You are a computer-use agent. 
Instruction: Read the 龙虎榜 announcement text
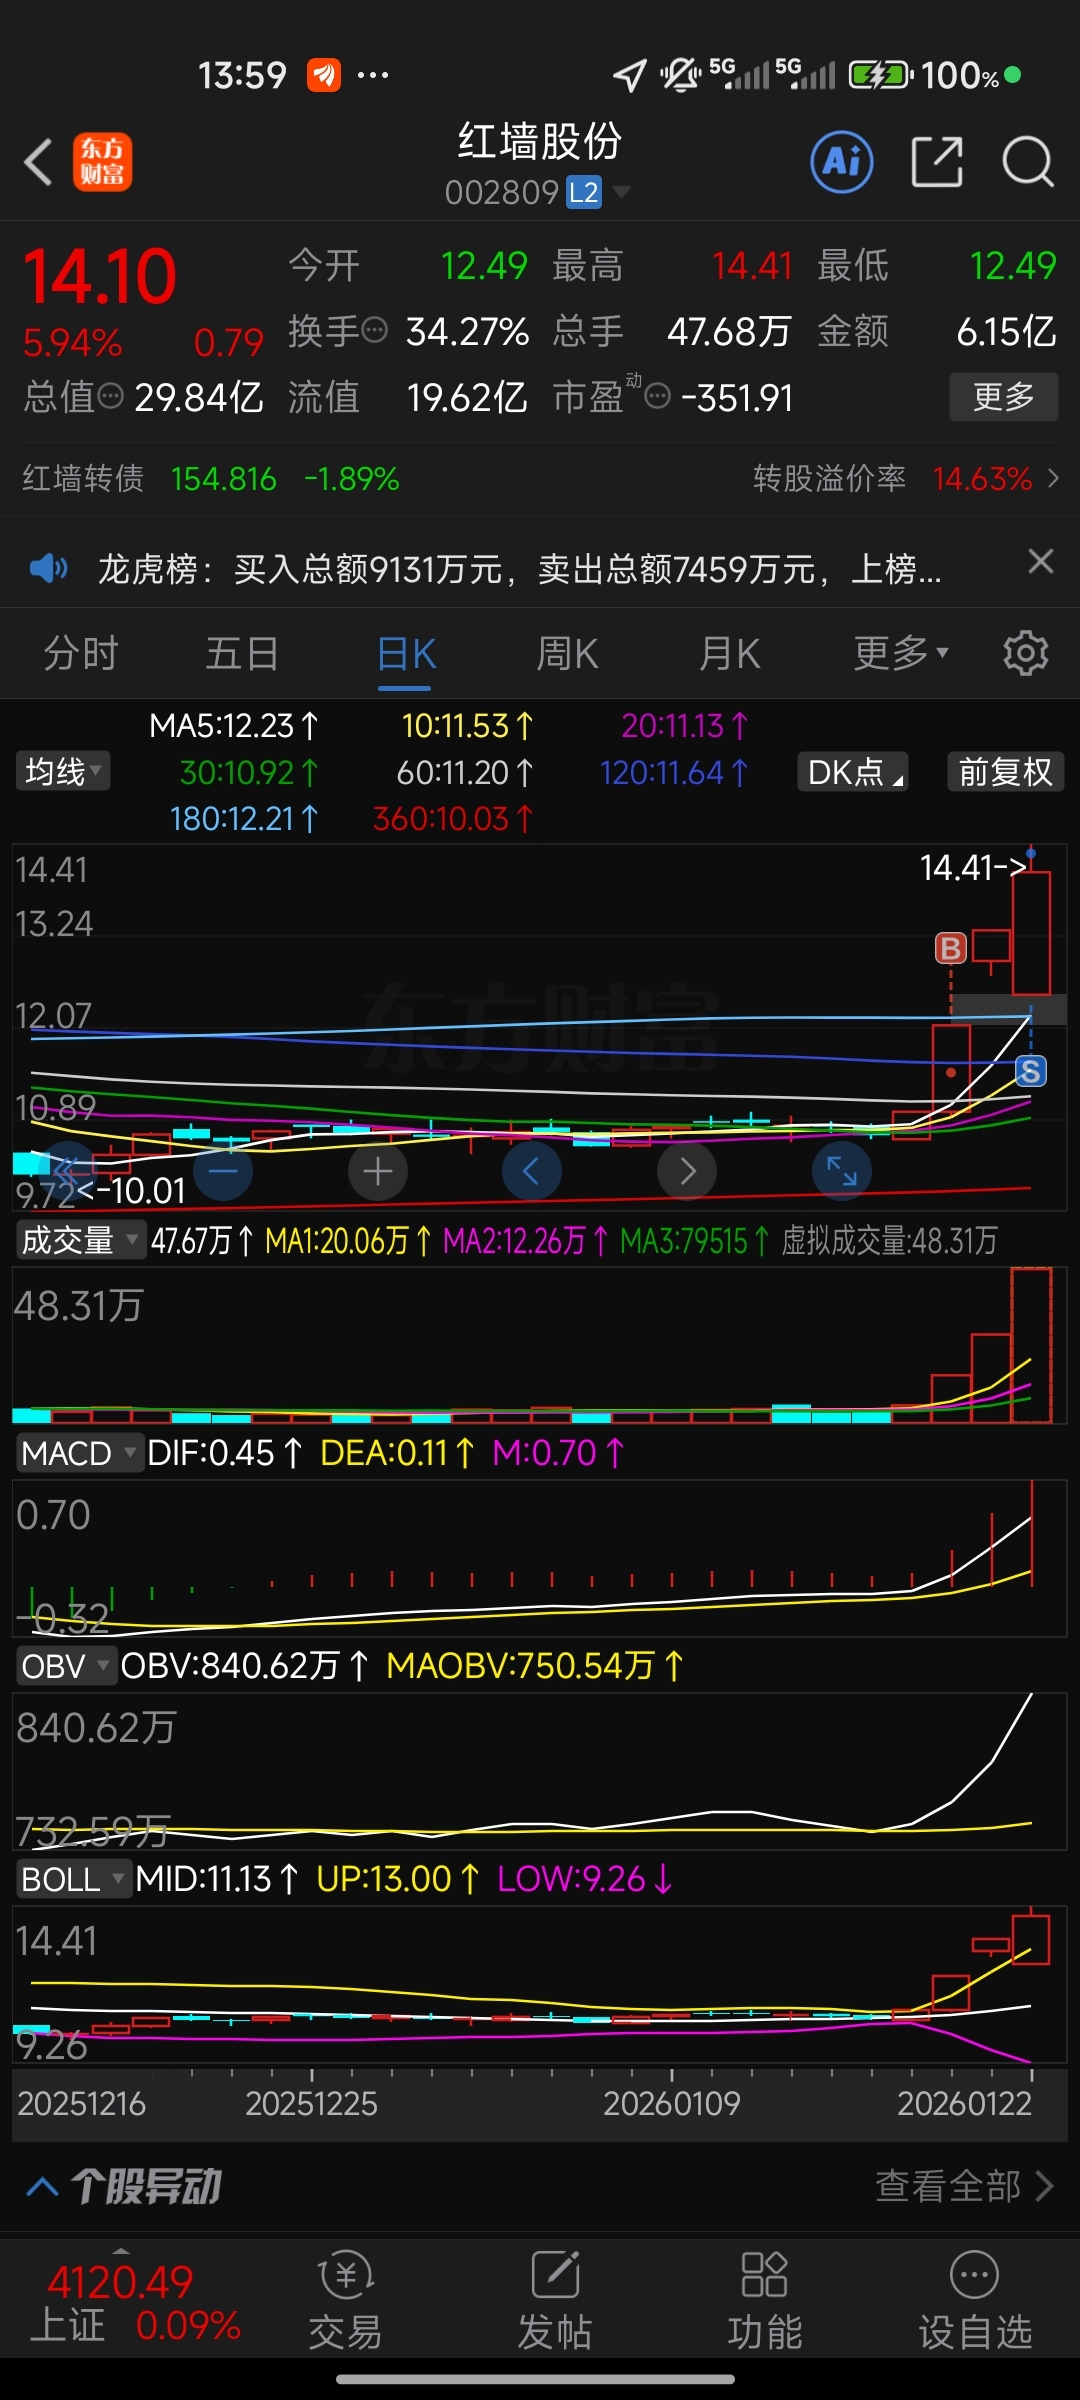519,569
